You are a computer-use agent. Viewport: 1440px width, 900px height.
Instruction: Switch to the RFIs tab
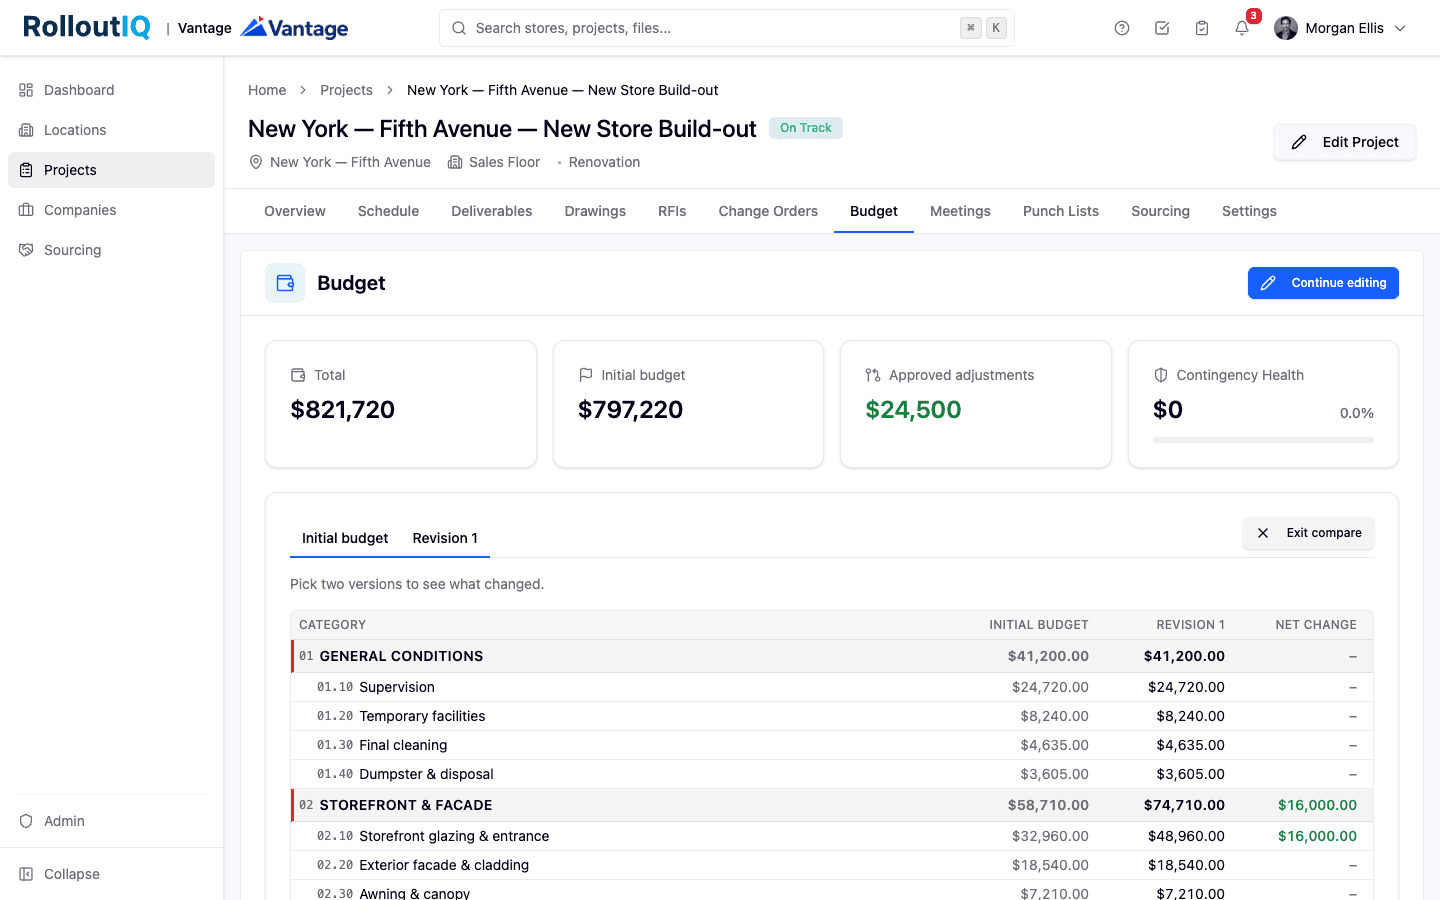click(672, 211)
